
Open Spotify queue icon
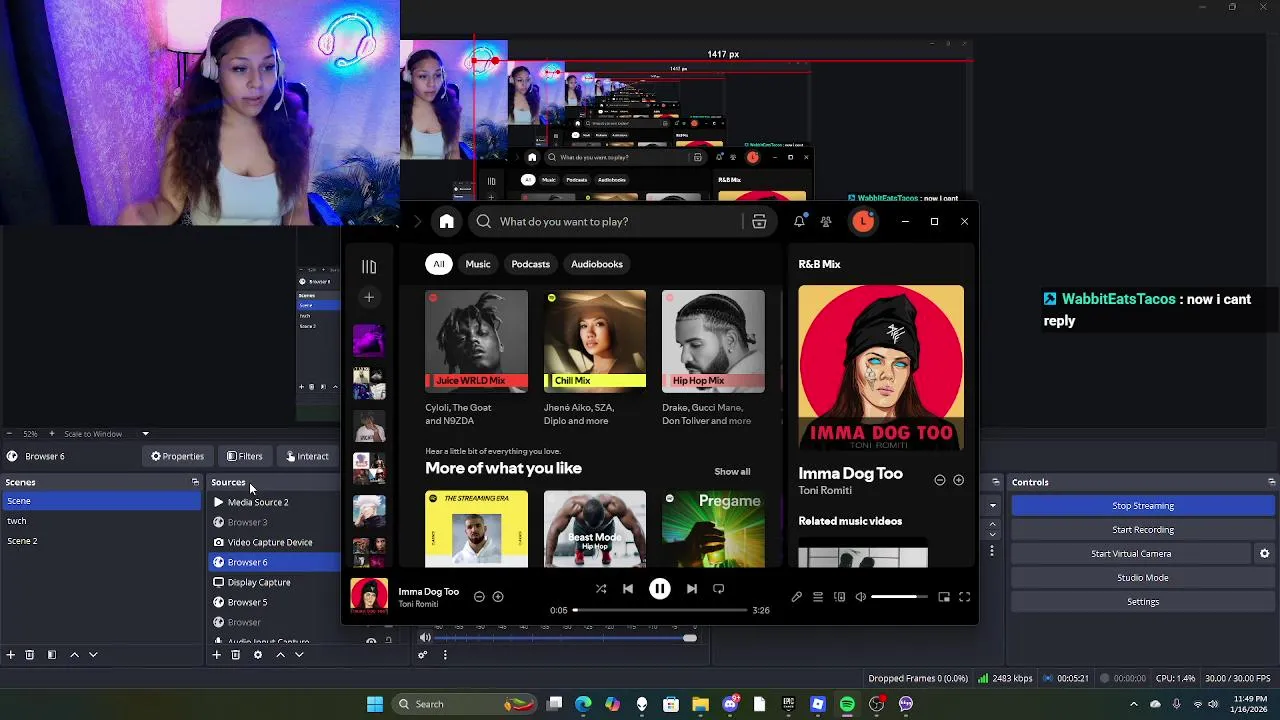click(818, 597)
